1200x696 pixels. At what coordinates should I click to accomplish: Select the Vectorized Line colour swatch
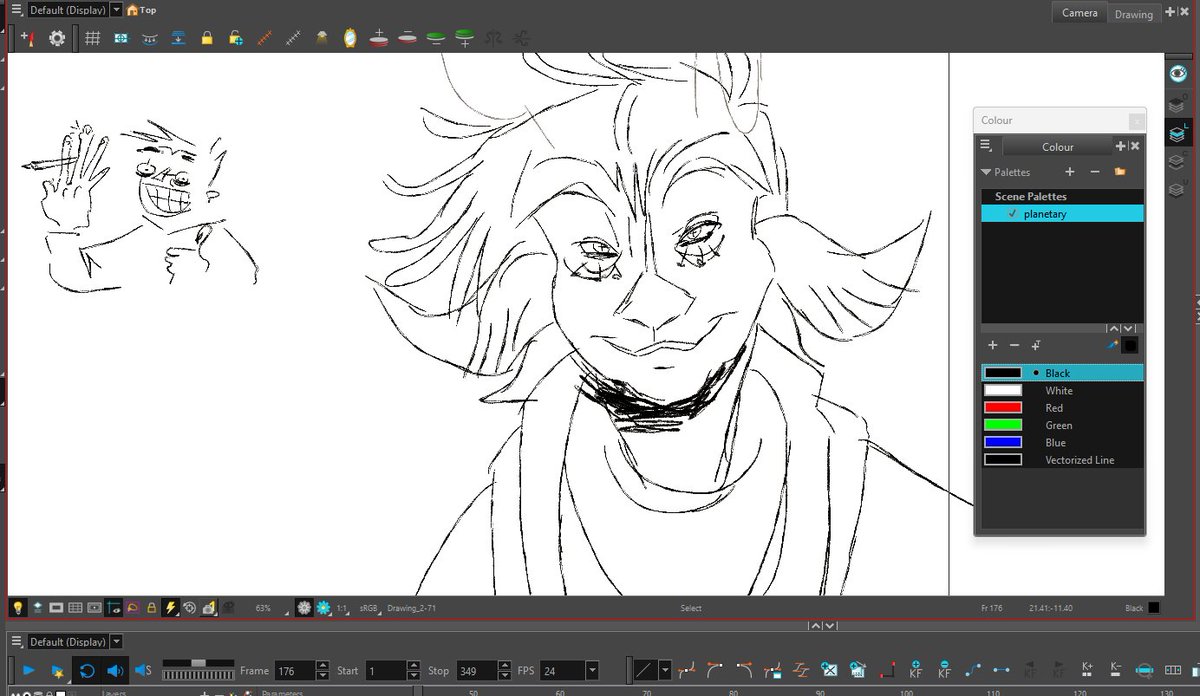(x=1003, y=460)
